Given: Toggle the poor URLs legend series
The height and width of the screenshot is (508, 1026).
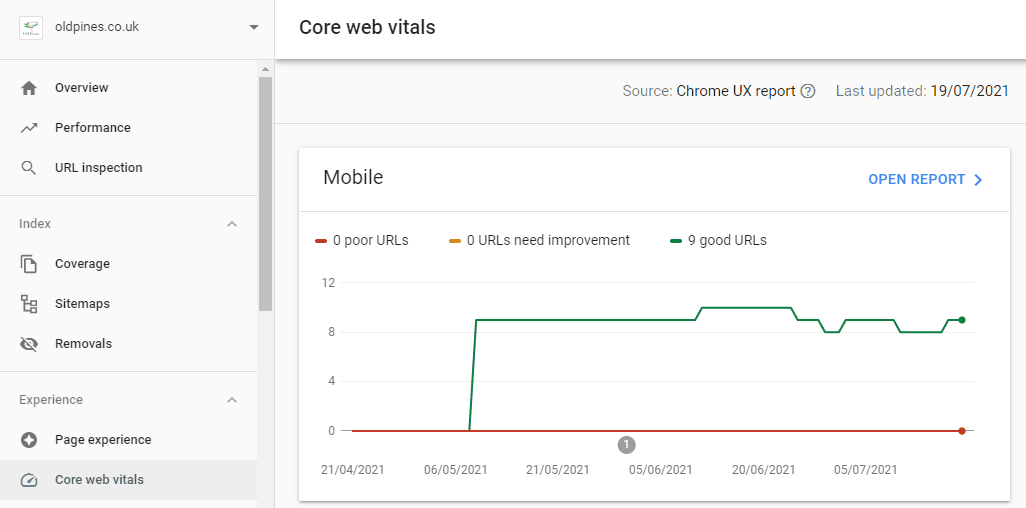Looking at the screenshot, I should pos(362,240).
